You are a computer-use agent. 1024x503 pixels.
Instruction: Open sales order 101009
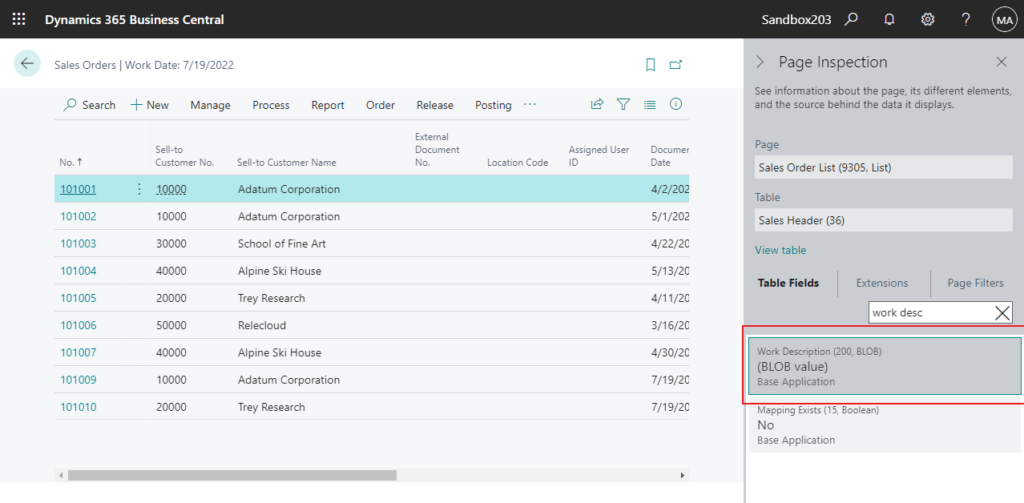78,380
